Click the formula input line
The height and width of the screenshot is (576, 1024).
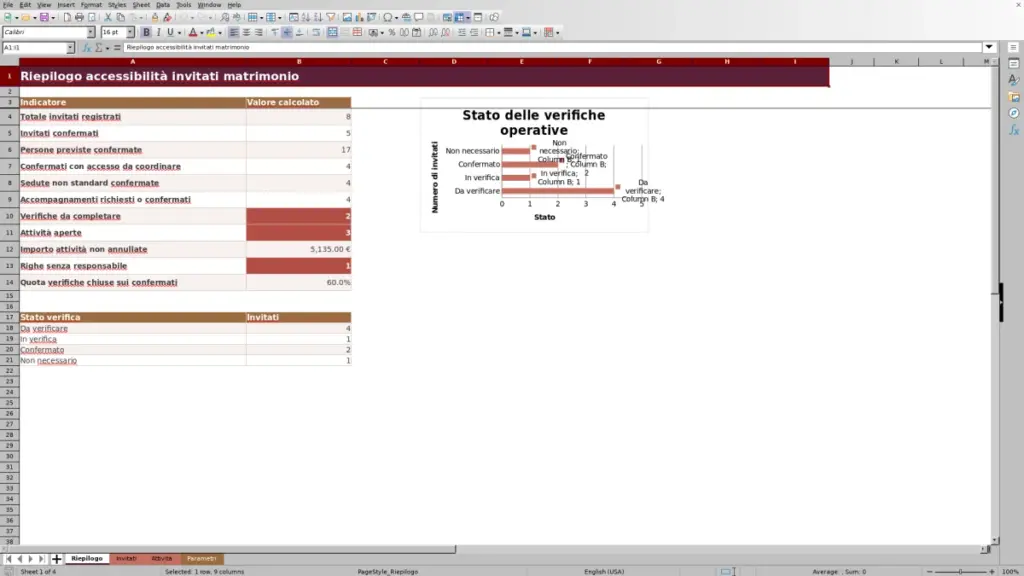(x=552, y=47)
